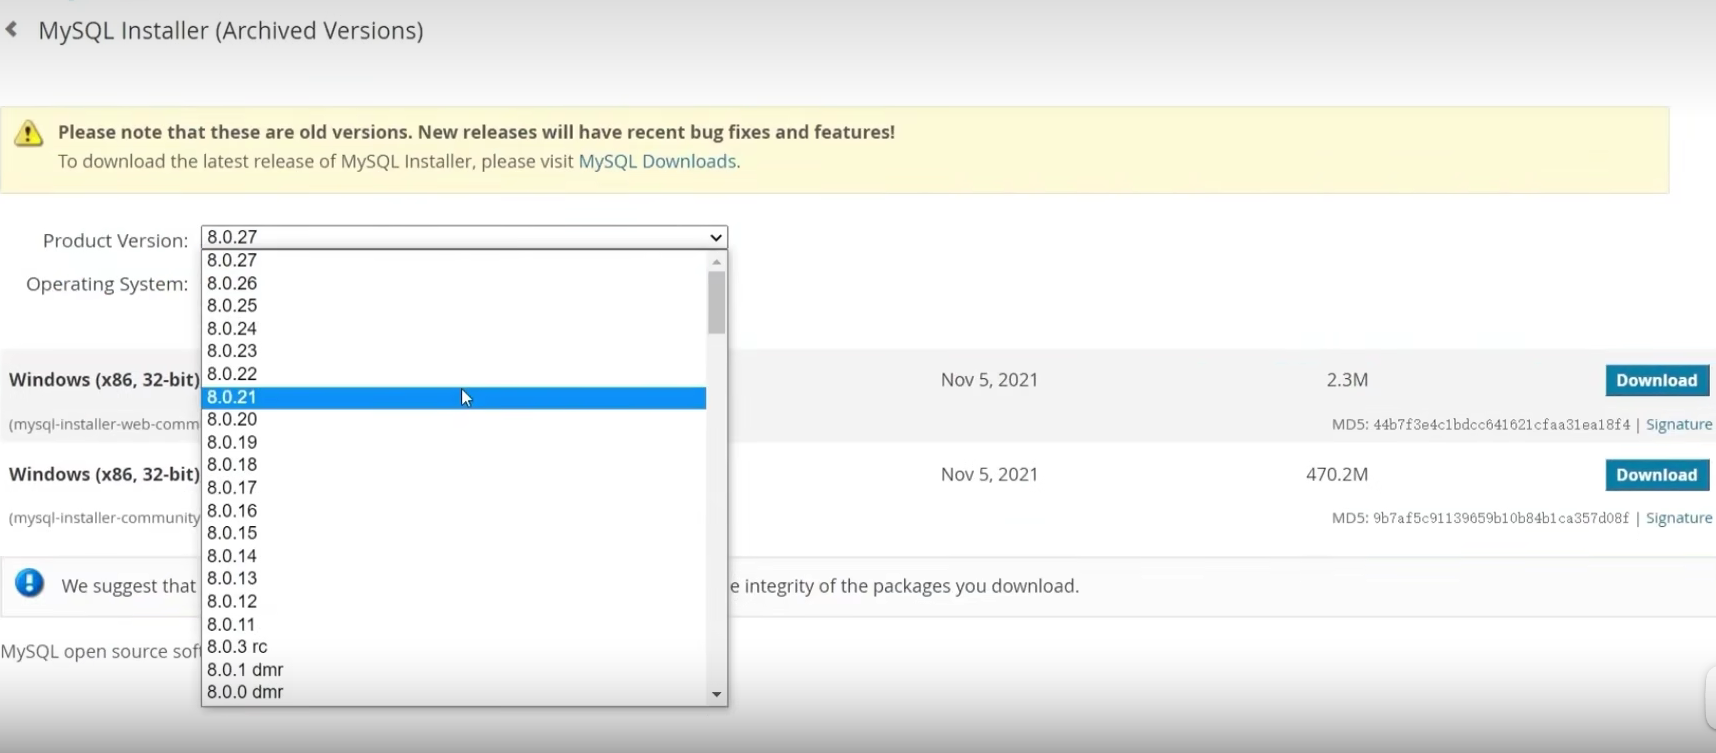Pick version 8.0.20 in the dropdown
Image resolution: width=1716 pixels, height=753 pixels.
(454, 420)
